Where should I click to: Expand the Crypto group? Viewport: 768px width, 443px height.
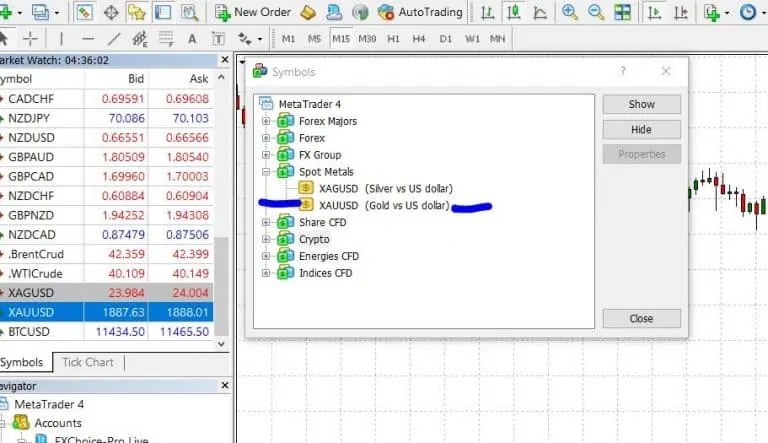coord(266,239)
